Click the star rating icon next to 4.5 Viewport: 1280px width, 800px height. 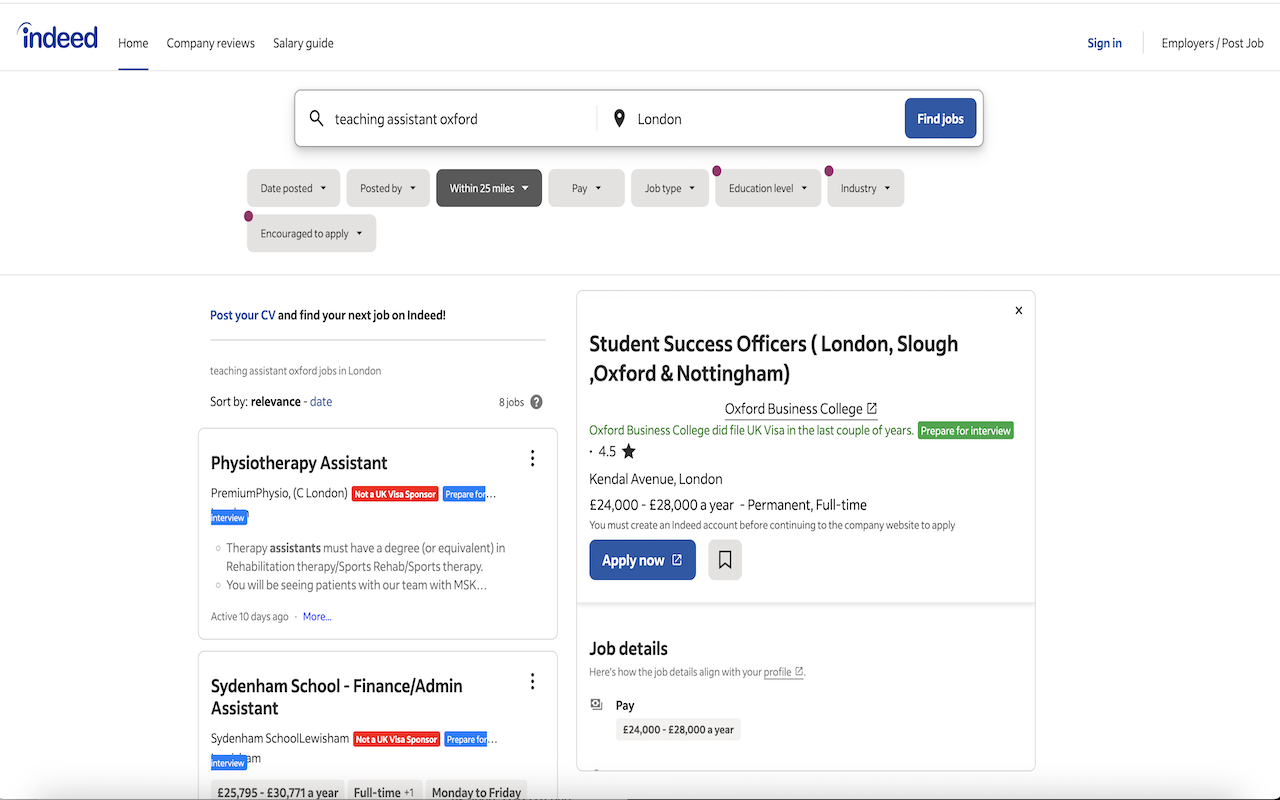coord(629,451)
